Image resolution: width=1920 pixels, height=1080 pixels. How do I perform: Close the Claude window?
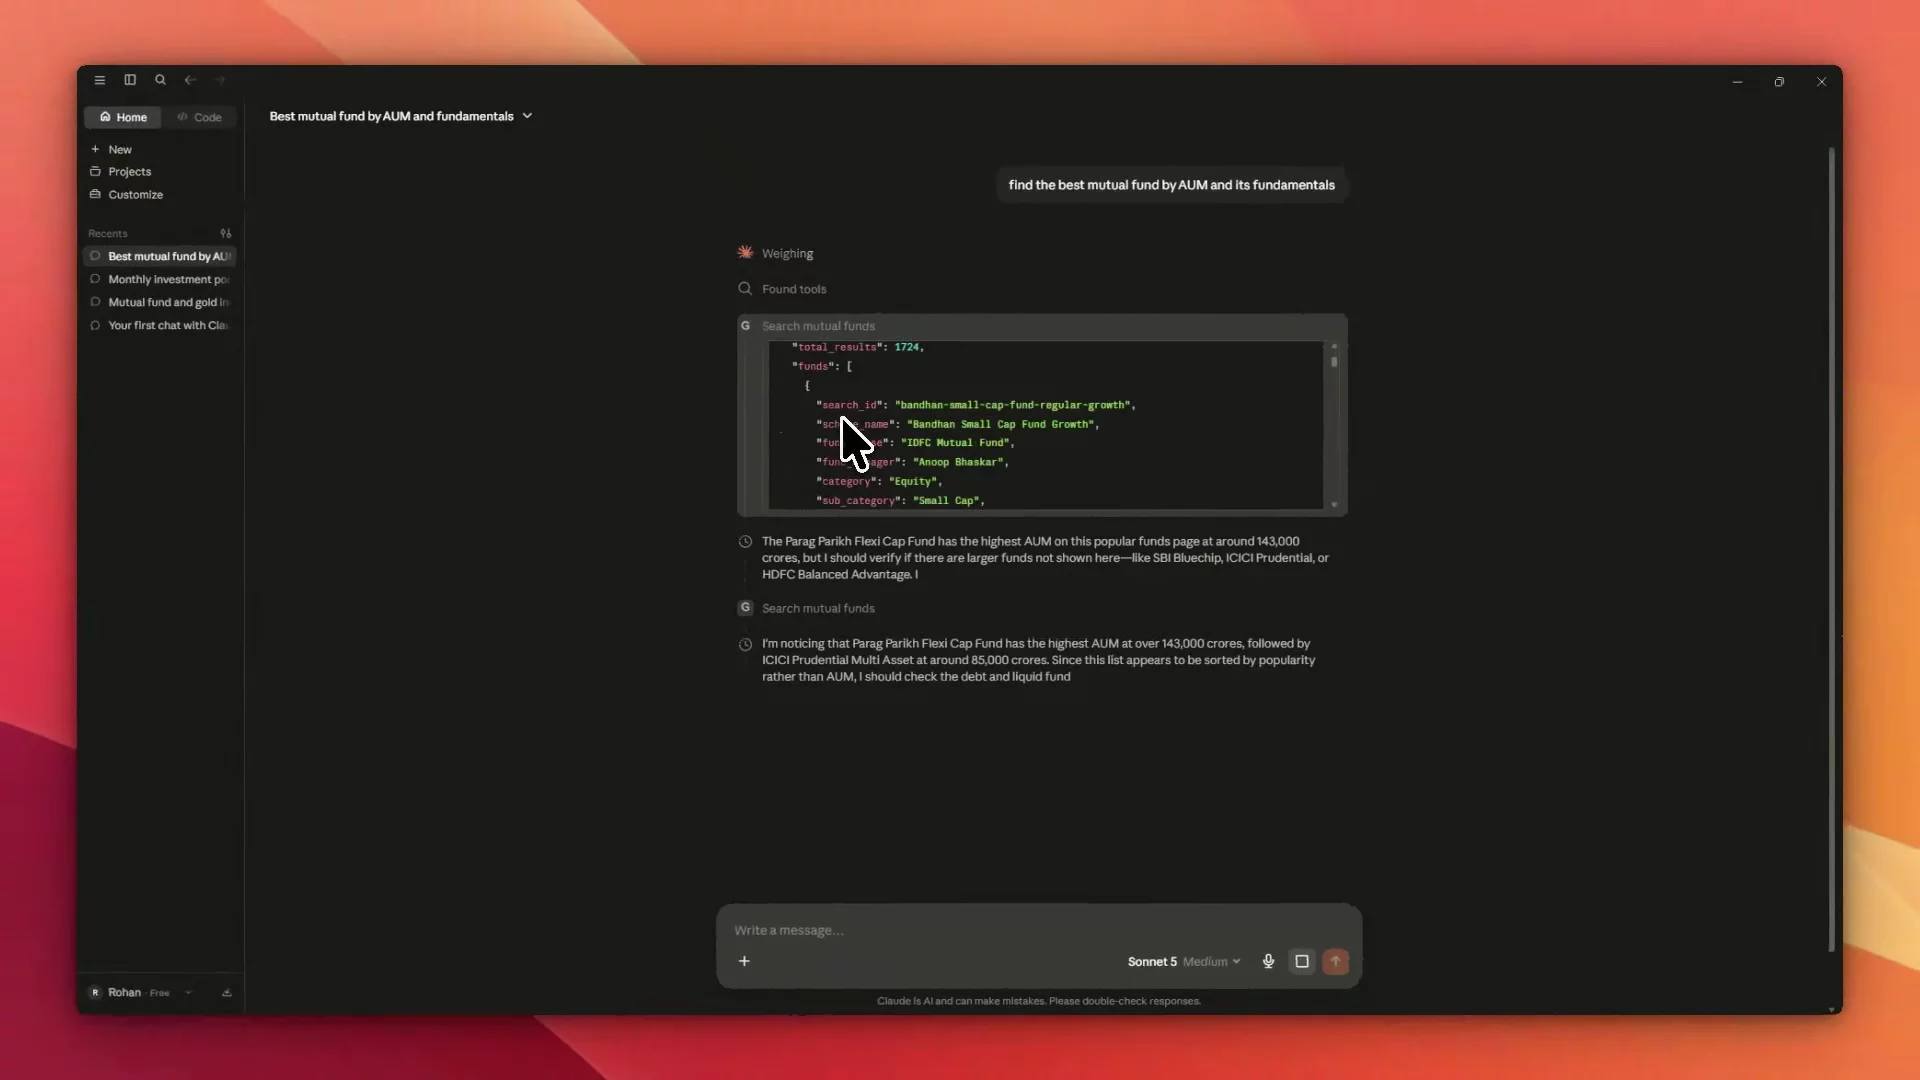tap(1821, 82)
